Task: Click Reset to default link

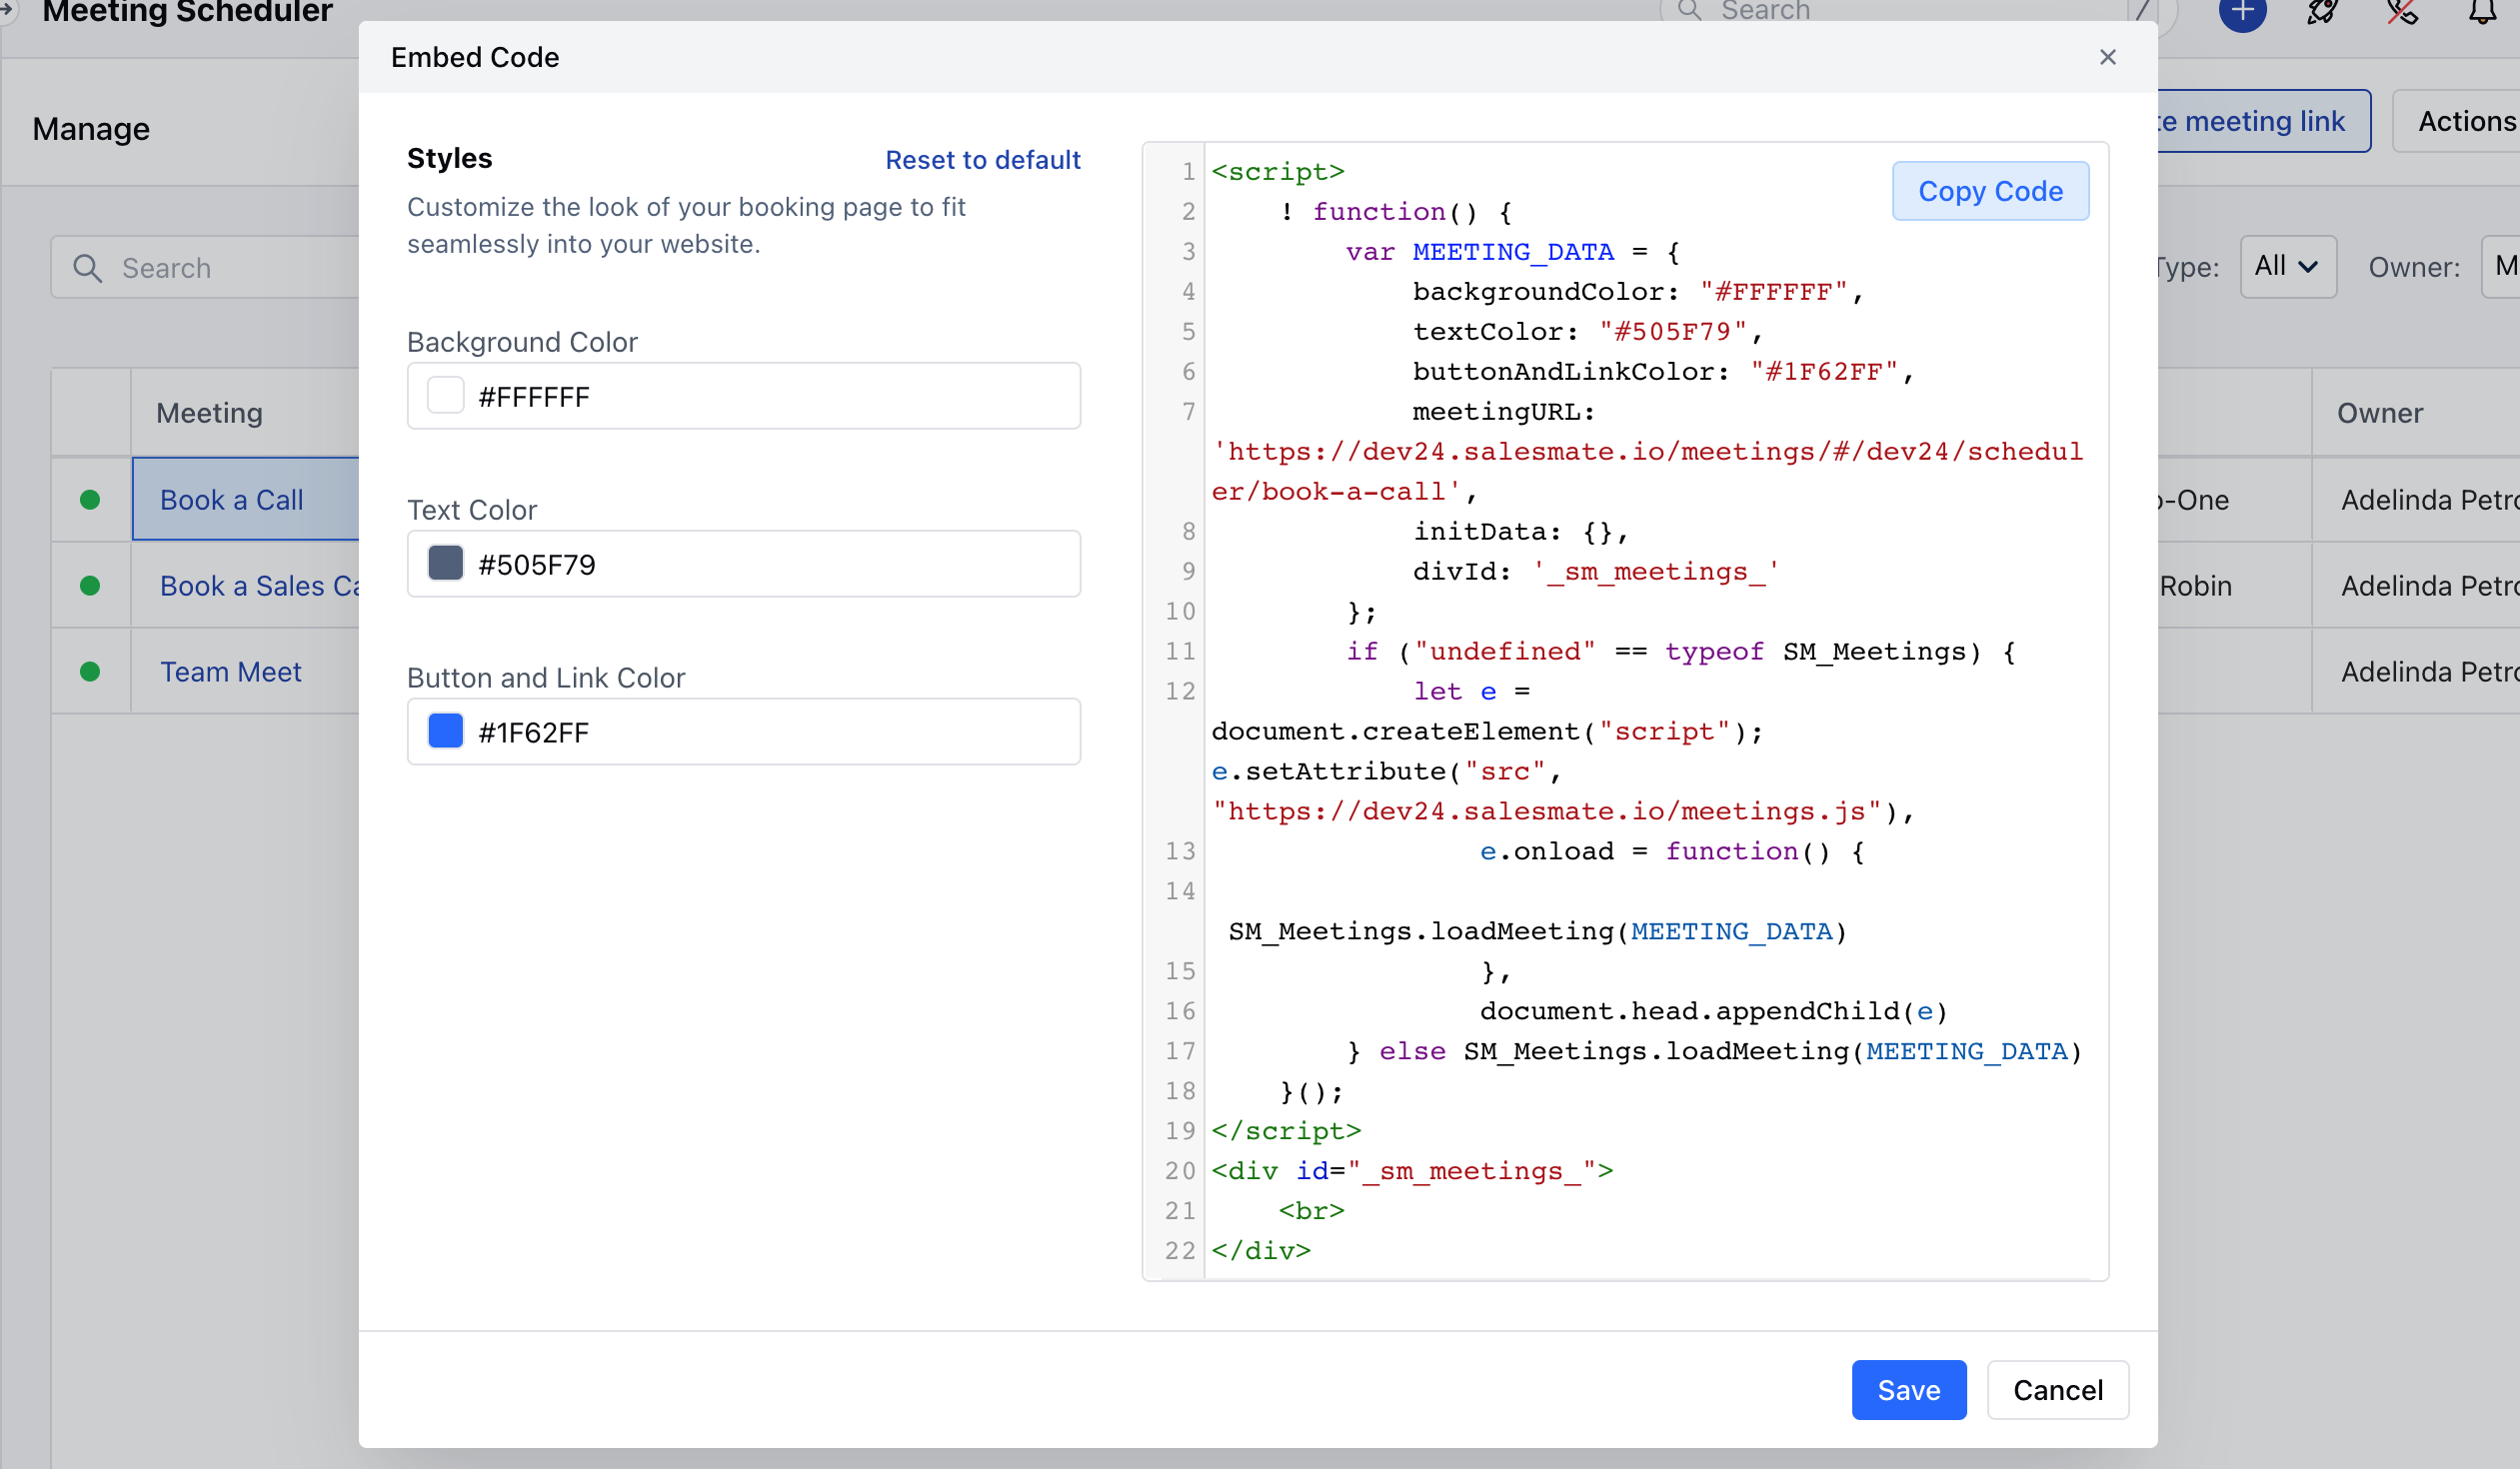Action: [x=982, y=160]
